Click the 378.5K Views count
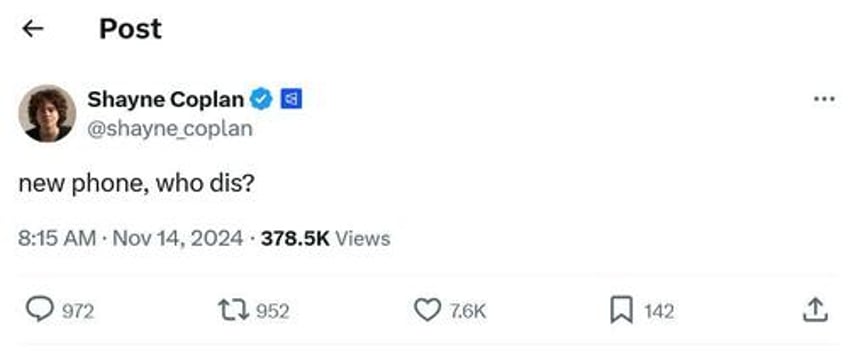Screen dimensions: 848x361 (325, 238)
